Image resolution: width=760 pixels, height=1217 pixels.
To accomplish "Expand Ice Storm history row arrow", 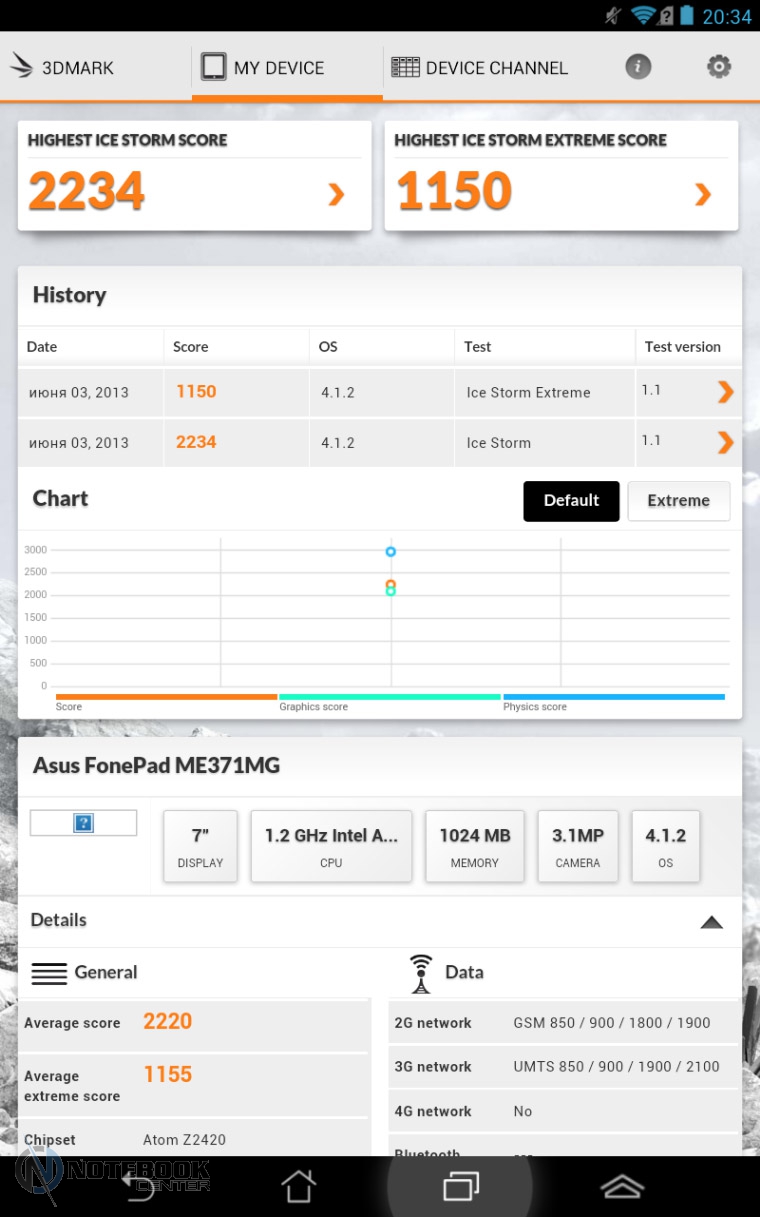I will [x=725, y=442].
